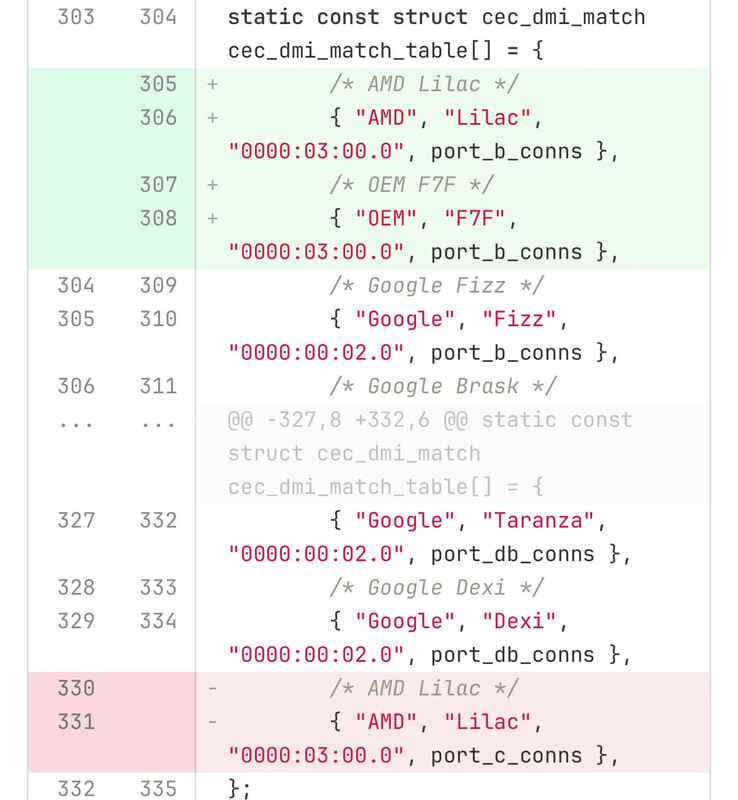Click the "Taranza" string on line 332
Image resolution: width=738 pixels, height=800 pixels.
pyautogui.click(x=538, y=521)
